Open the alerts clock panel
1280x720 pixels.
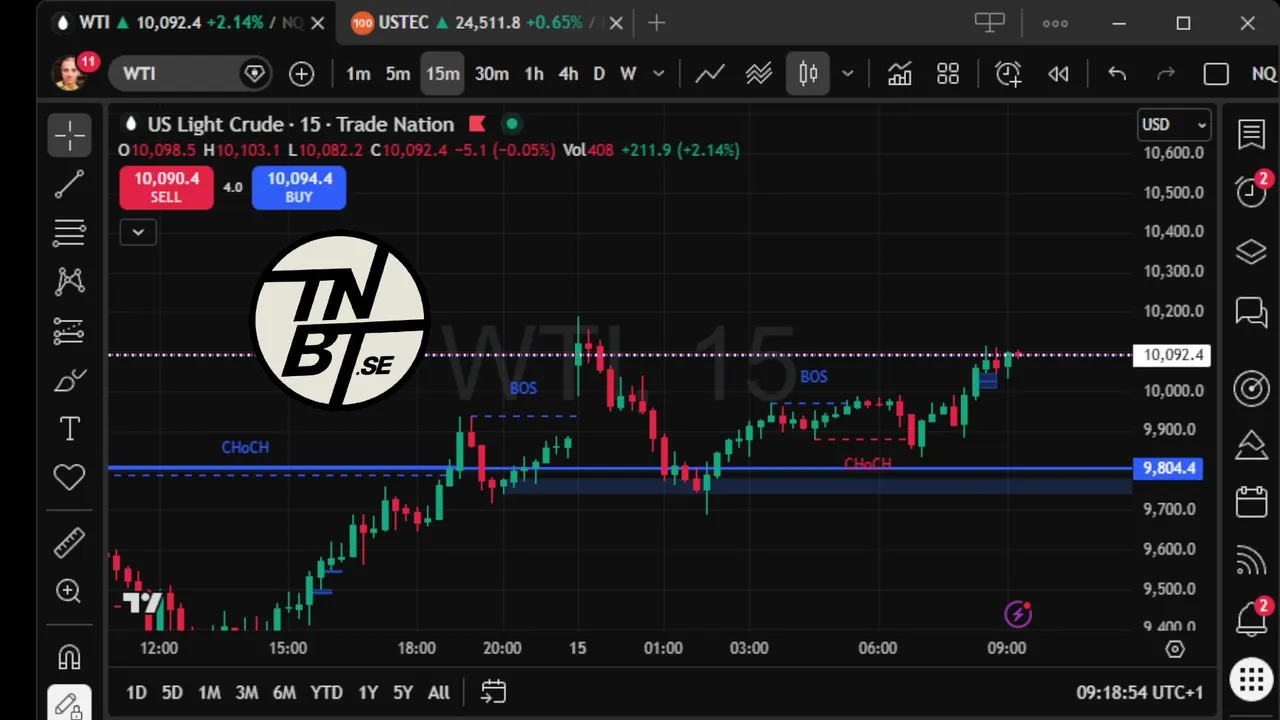click(x=1251, y=191)
